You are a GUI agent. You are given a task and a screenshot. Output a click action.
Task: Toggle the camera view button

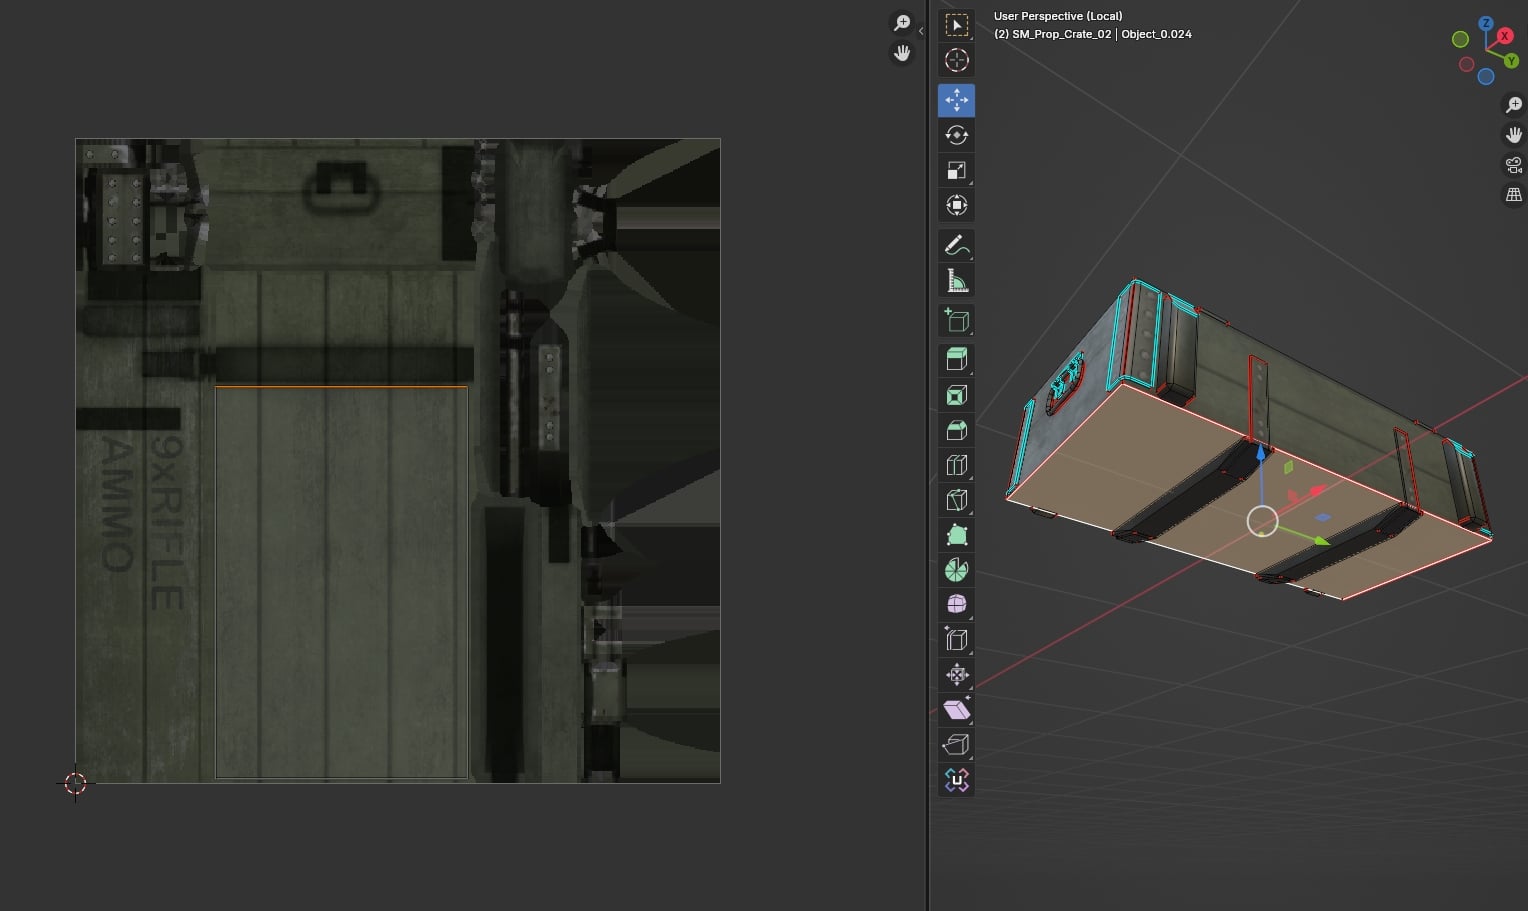(x=1514, y=165)
